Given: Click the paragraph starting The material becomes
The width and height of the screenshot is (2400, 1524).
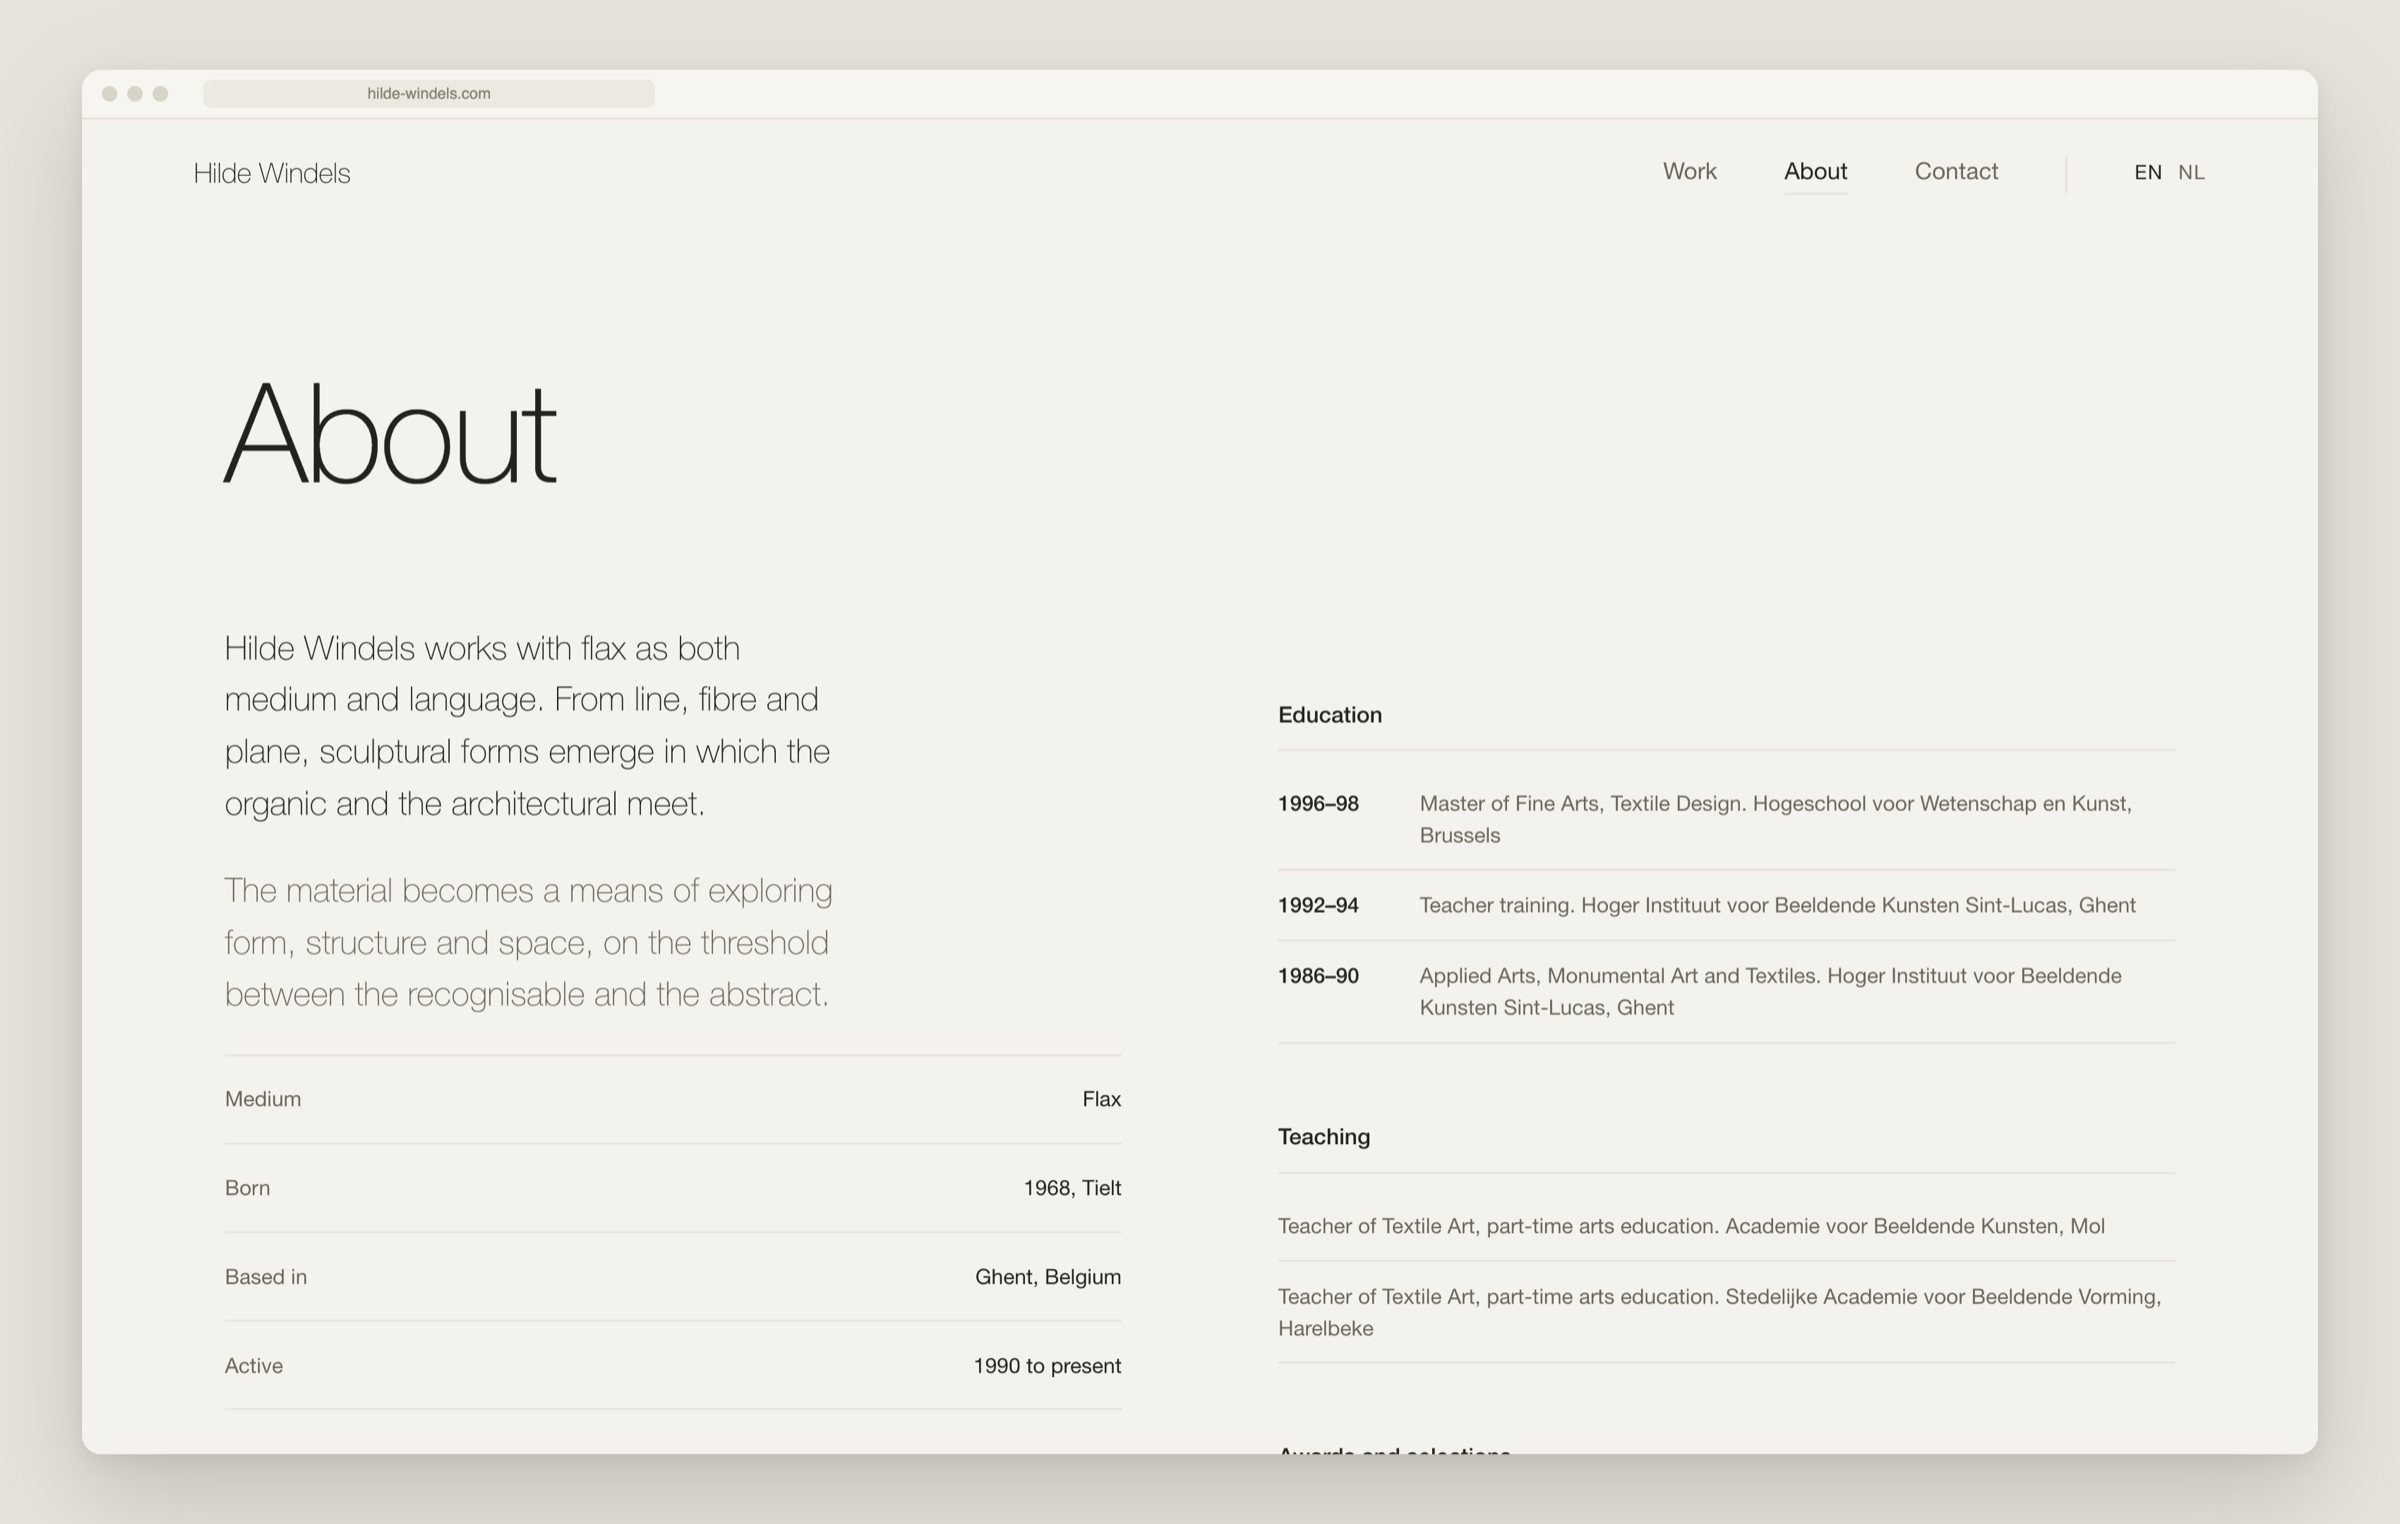Looking at the screenshot, I should pos(528,942).
